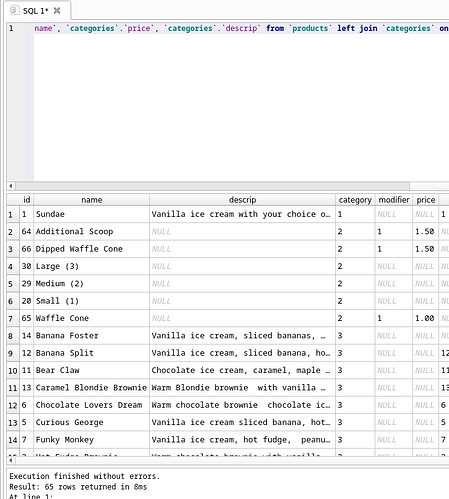The image size is (449, 499).
Task: Click the modifier column header
Action: 394,200
